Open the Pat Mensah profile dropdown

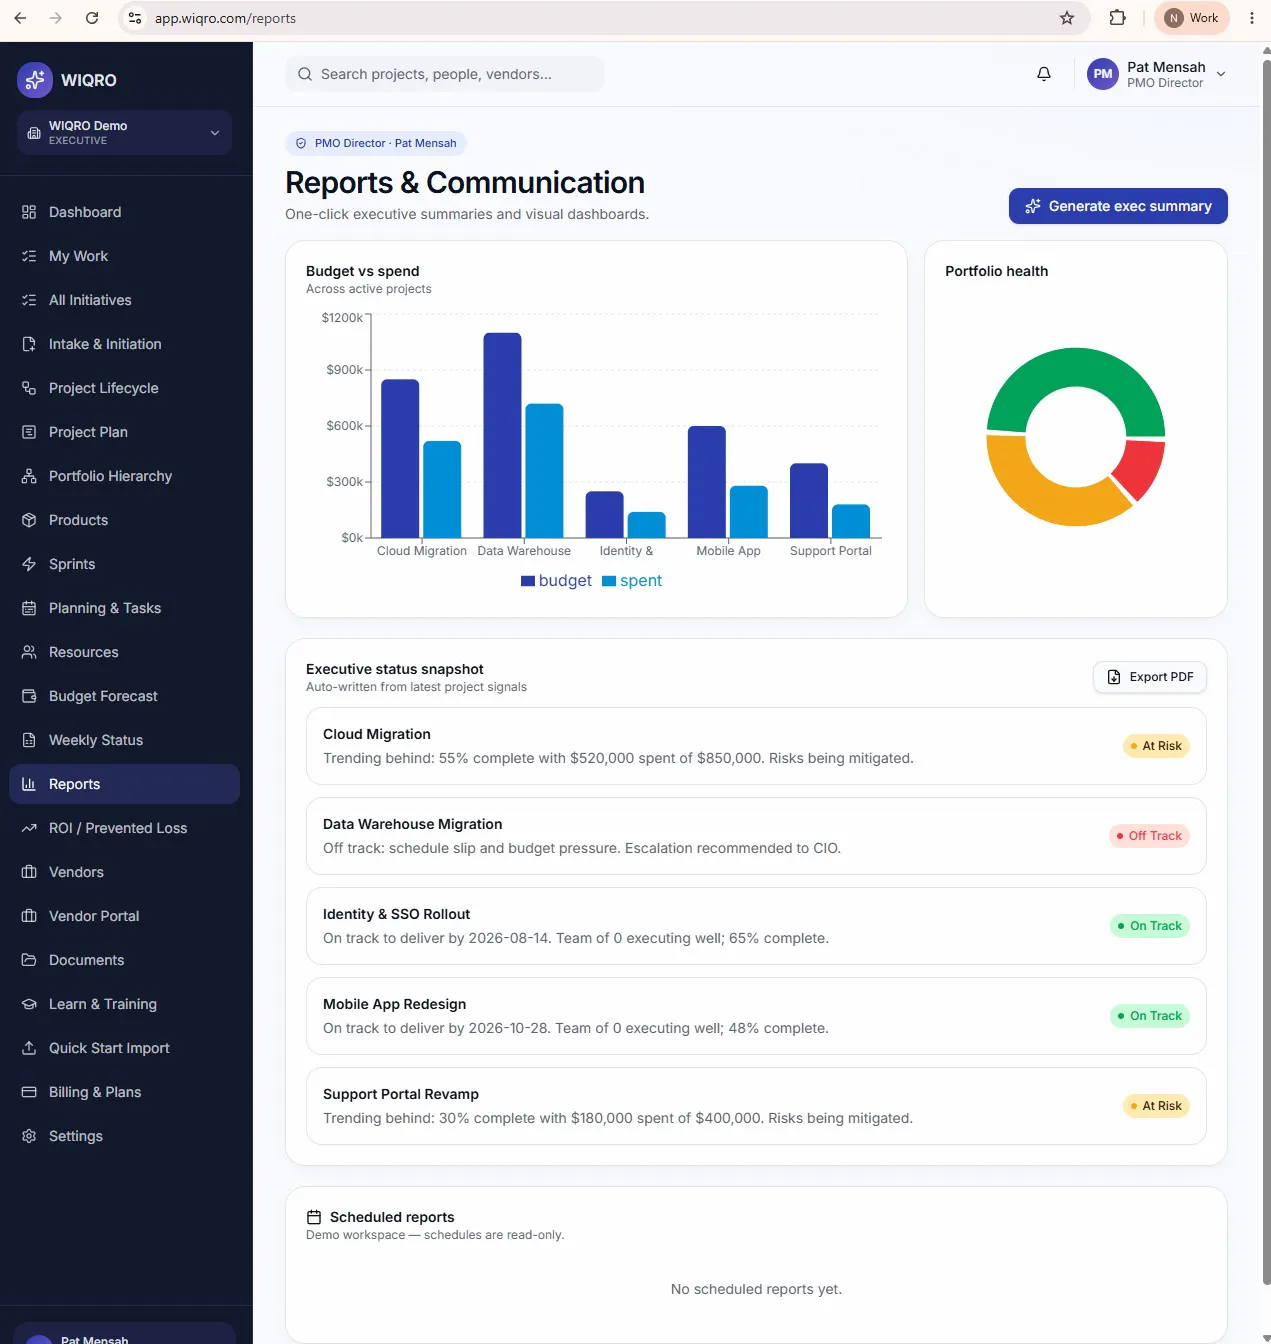click(1157, 74)
